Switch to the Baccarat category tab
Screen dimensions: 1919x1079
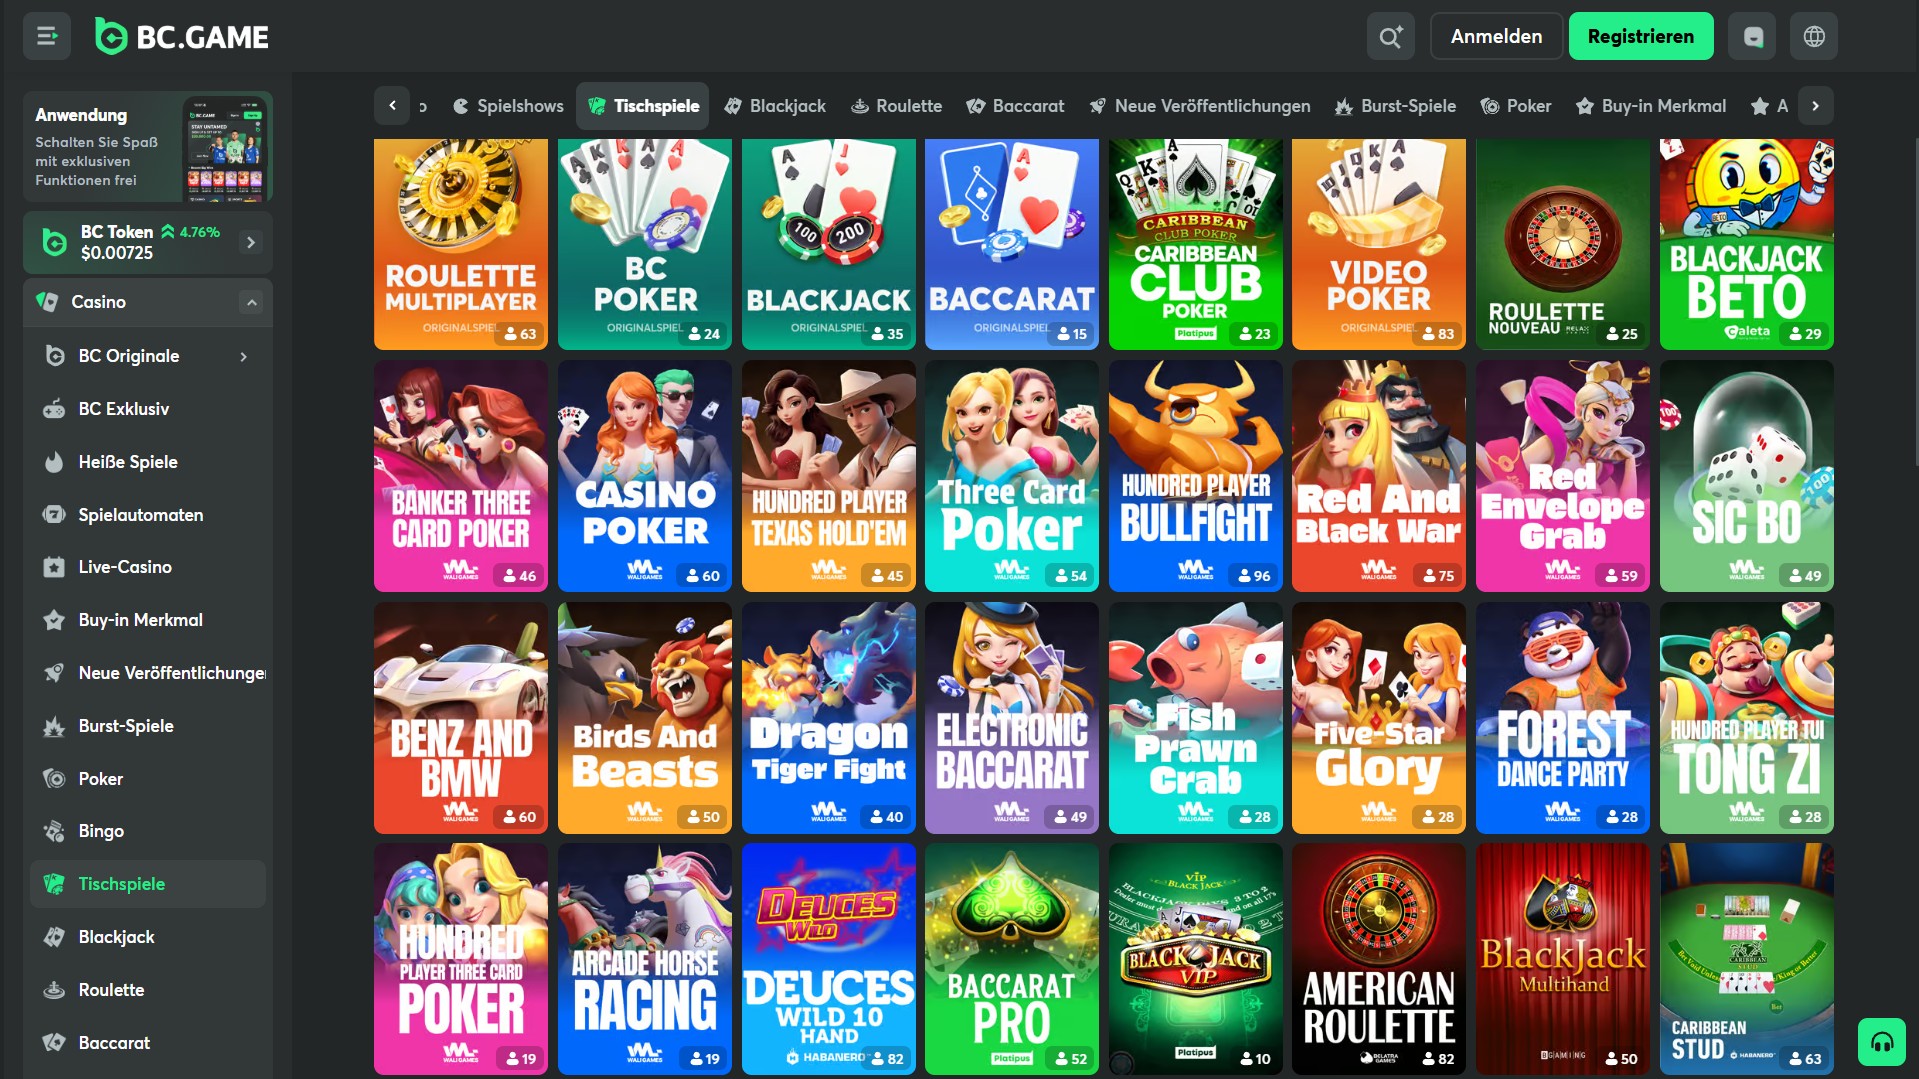tap(1014, 105)
